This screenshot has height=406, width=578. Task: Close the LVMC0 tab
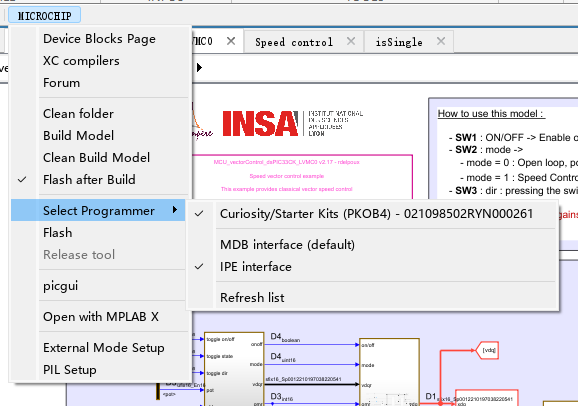pos(231,41)
